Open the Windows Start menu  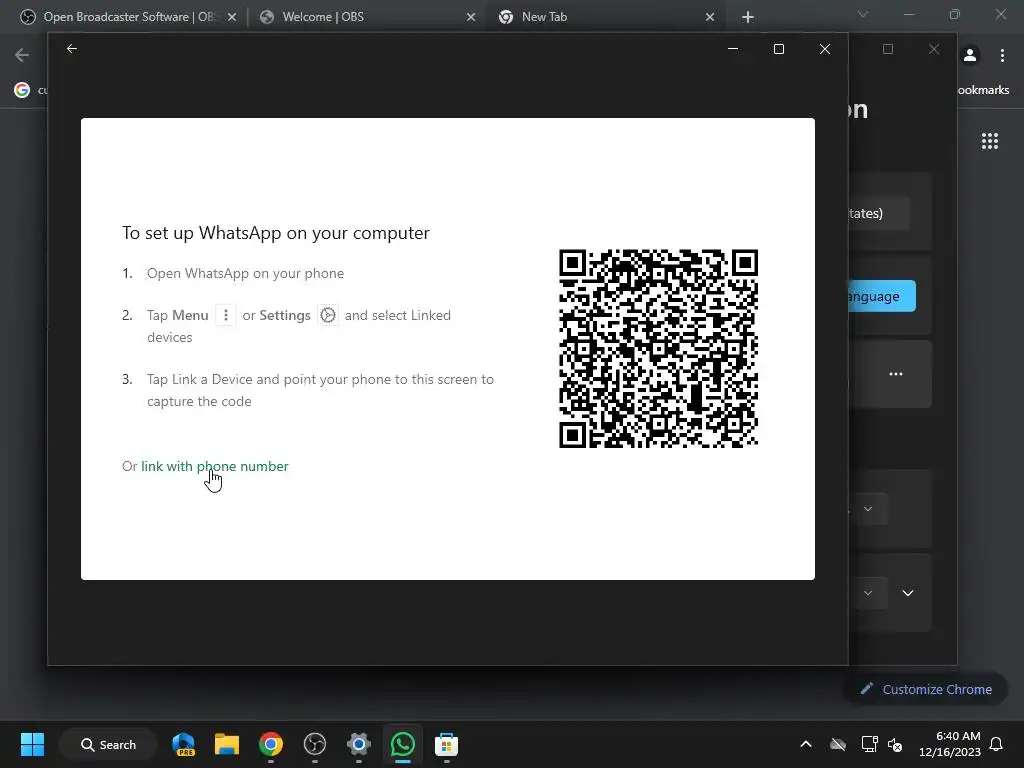(32, 744)
